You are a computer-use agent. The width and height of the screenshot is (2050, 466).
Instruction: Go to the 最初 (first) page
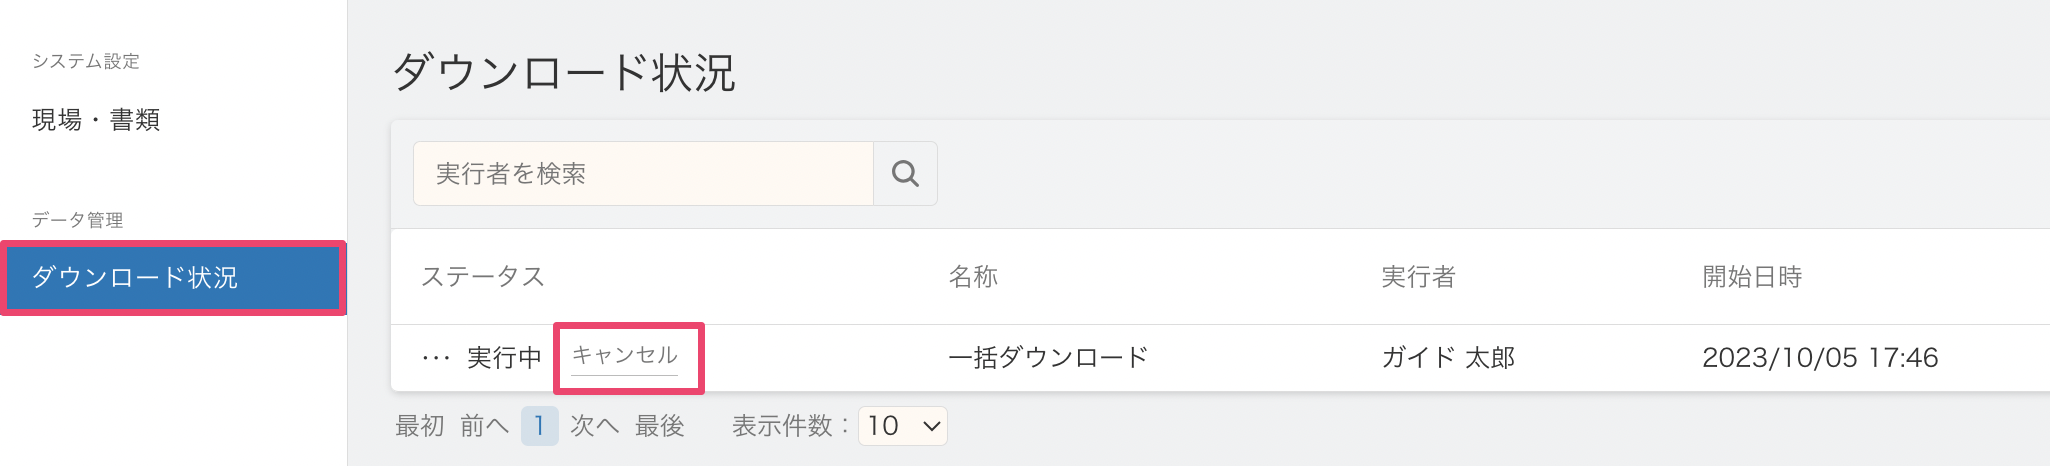click(419, 426)
